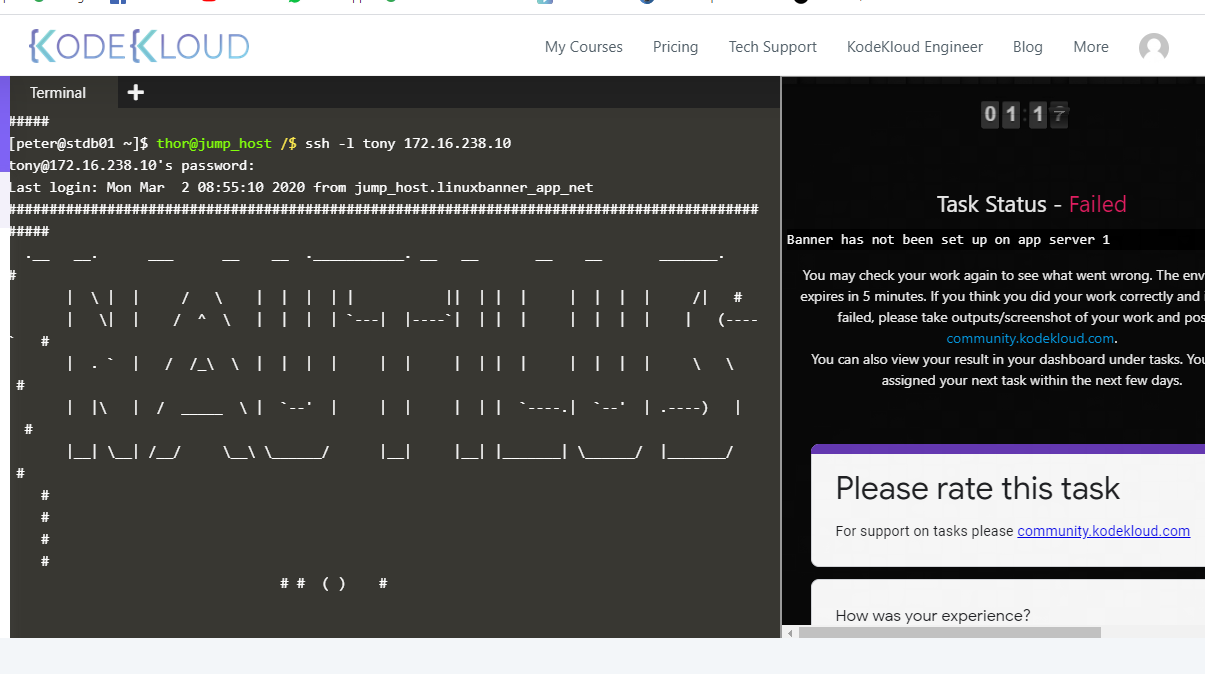Click 'How was your experience?' question
The width and height of the screenshot is (1205, 677).
tap(932, 615)
